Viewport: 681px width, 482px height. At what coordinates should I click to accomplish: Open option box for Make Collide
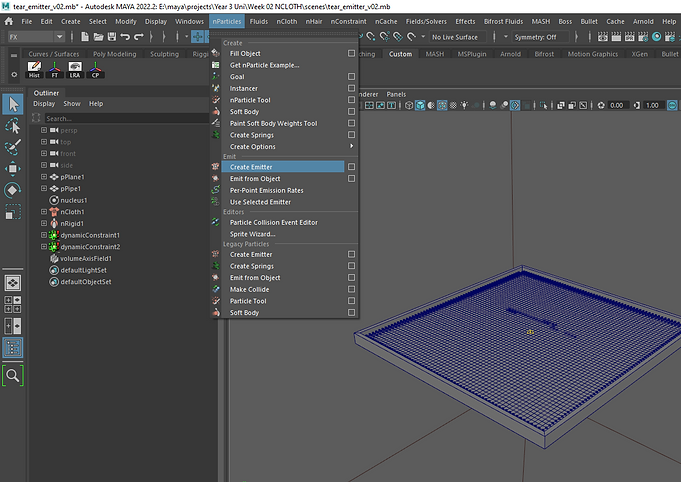point(351,289)
